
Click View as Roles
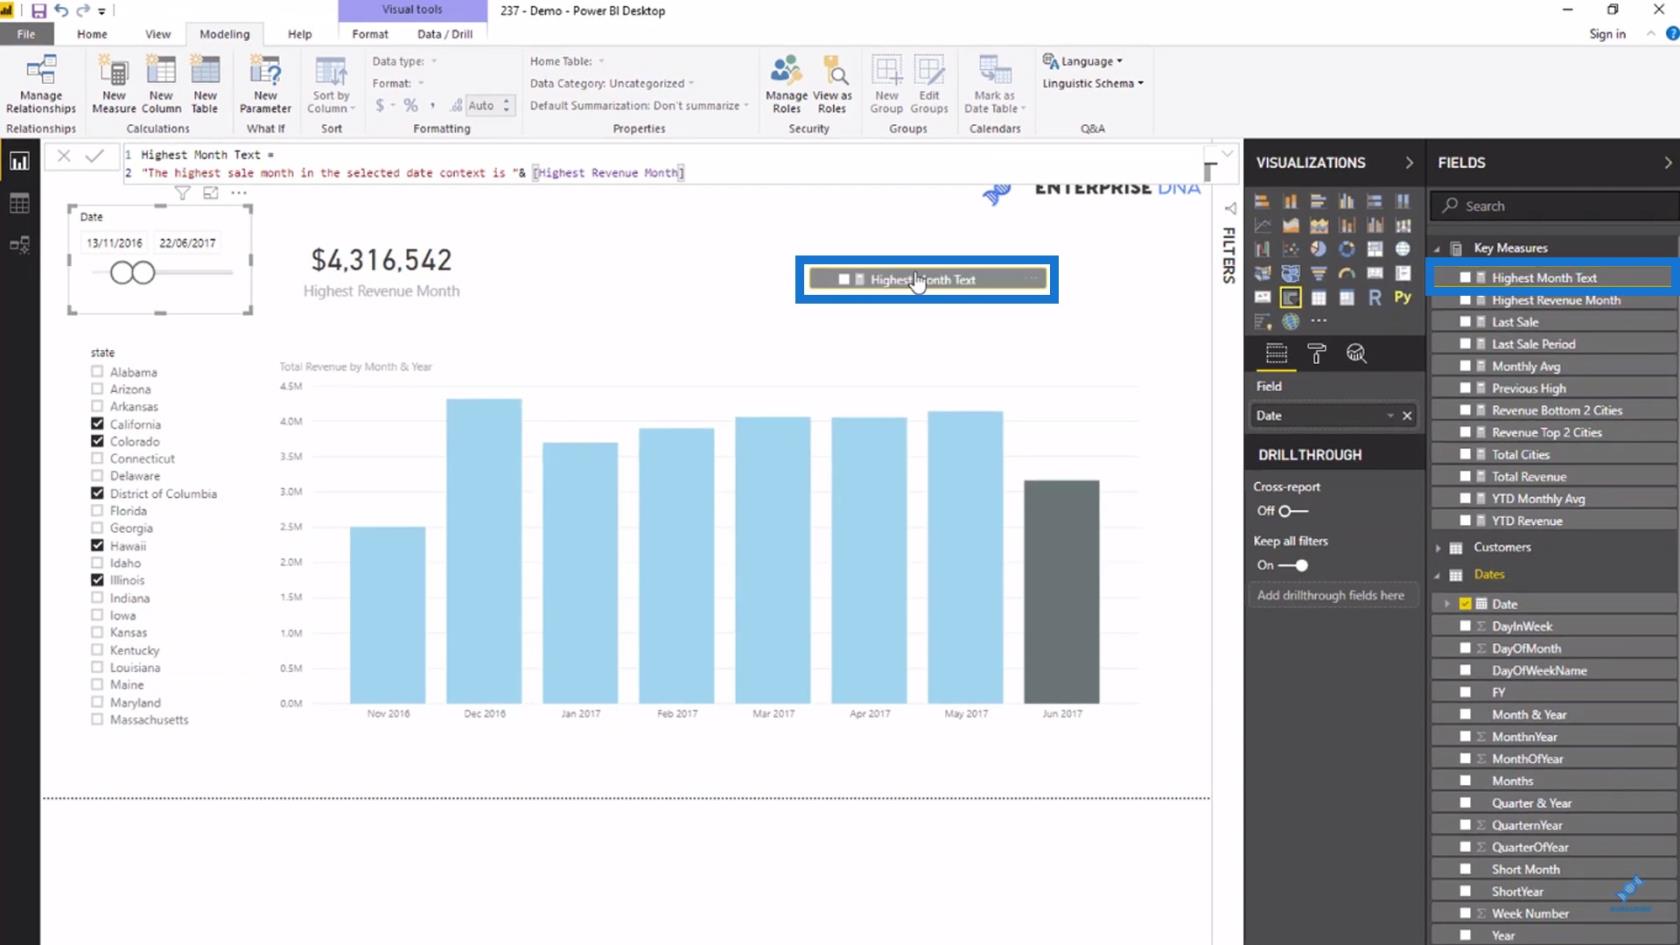coord(832,85)
